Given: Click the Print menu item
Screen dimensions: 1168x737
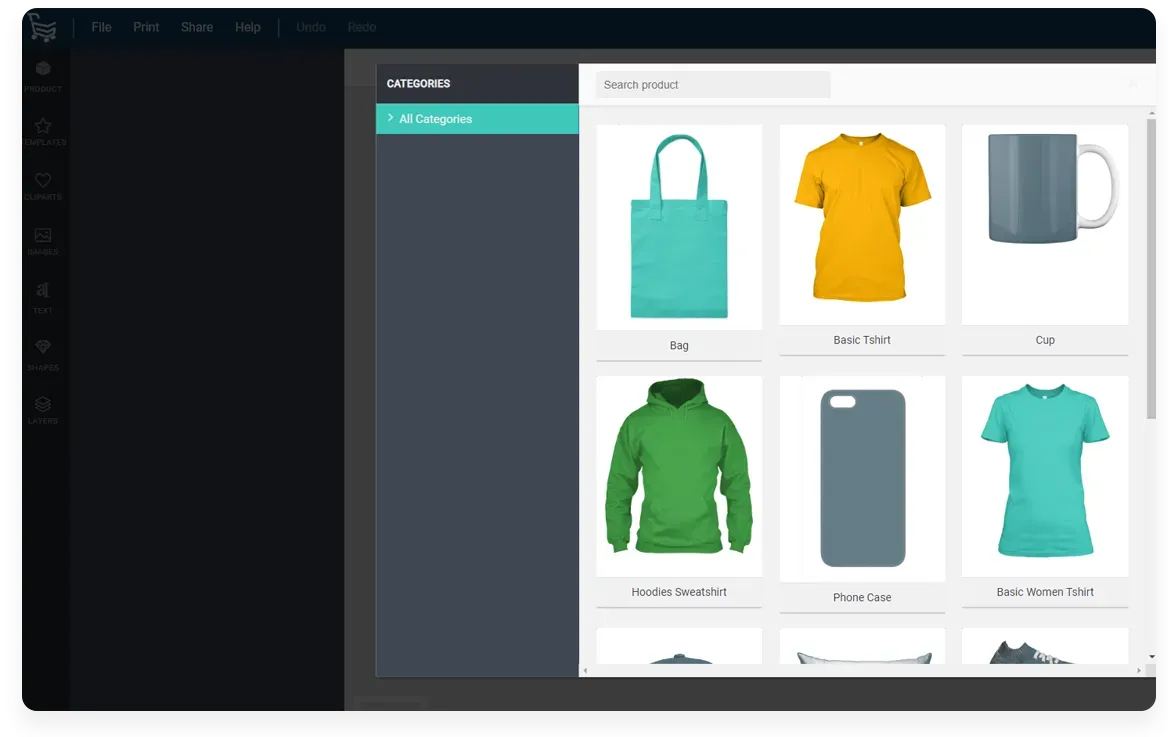Looking at the screenshot, I should 146,27.
